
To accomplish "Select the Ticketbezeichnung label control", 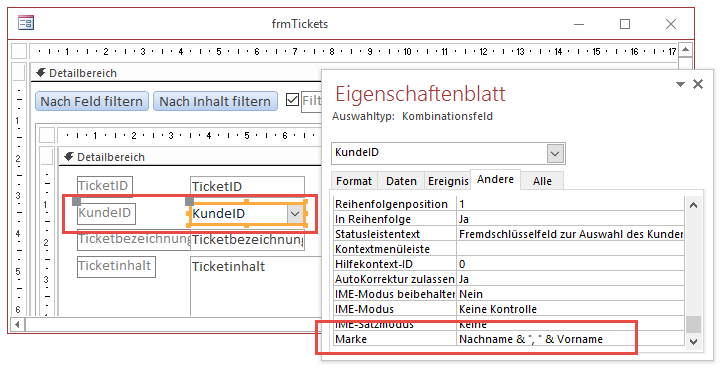I will click(x=133, y=239).
